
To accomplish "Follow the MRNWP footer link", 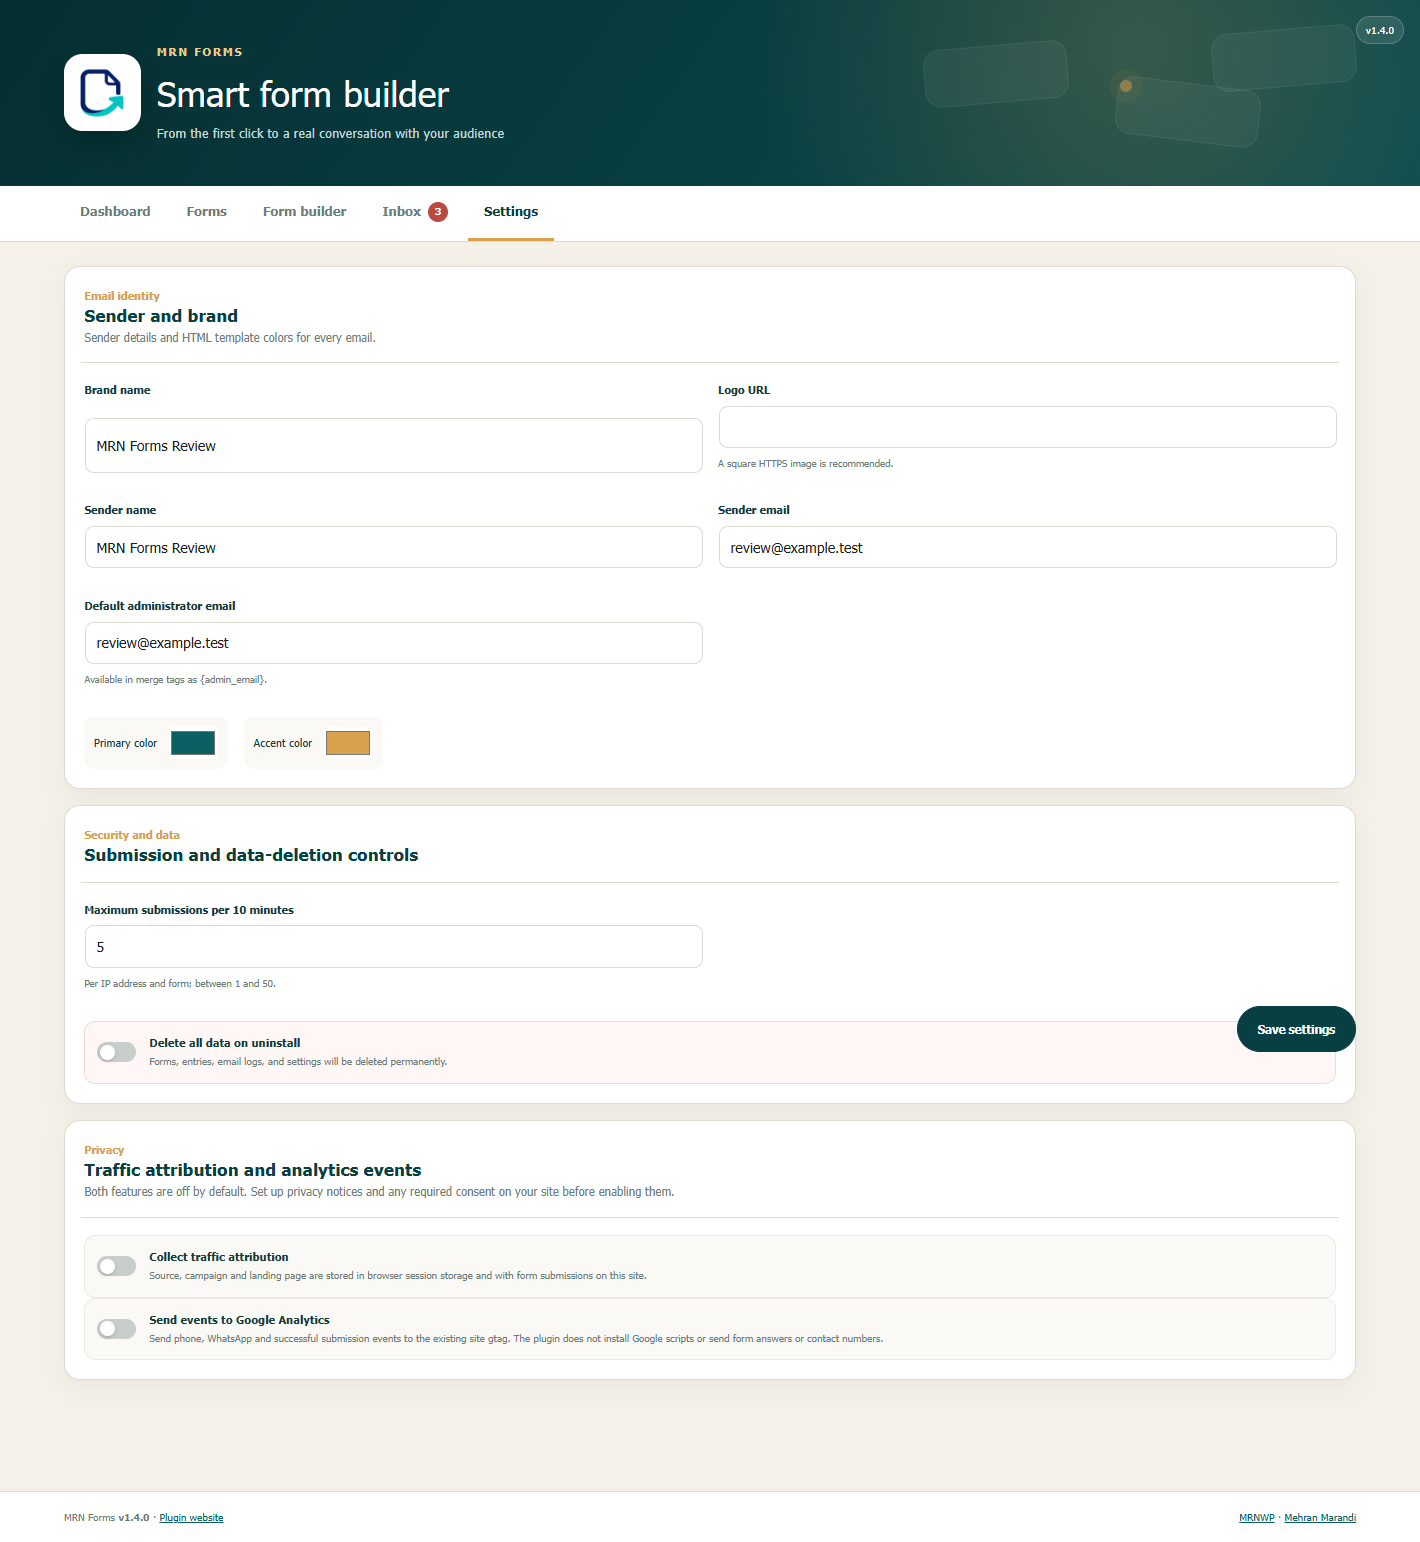I will (1257, 1518).
